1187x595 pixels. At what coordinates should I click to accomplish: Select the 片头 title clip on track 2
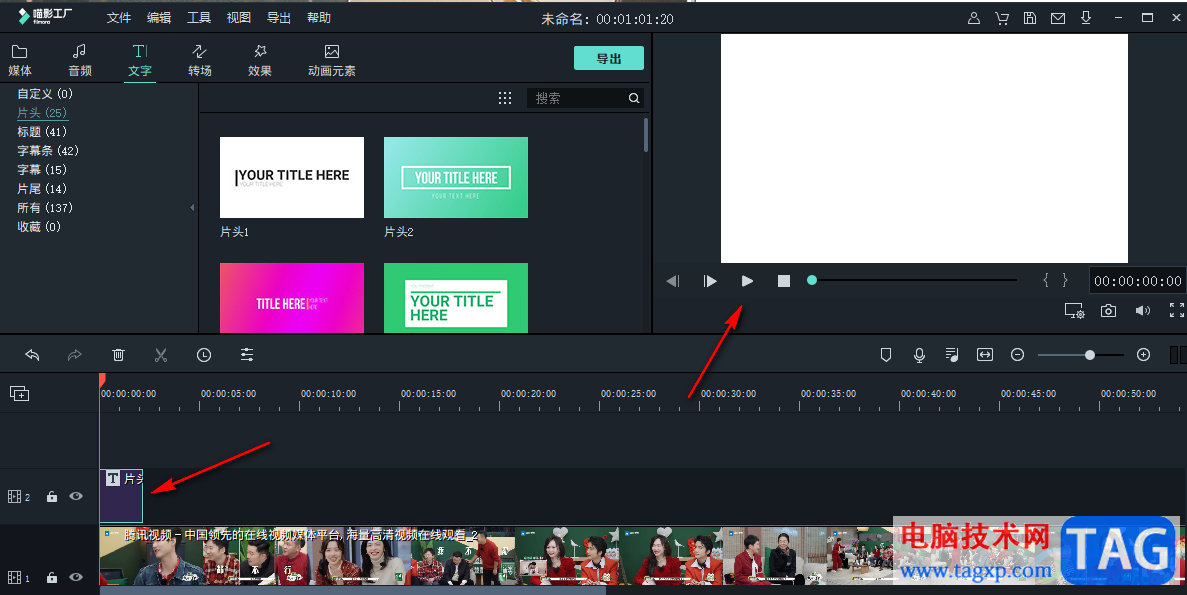(x=121, y=495)
